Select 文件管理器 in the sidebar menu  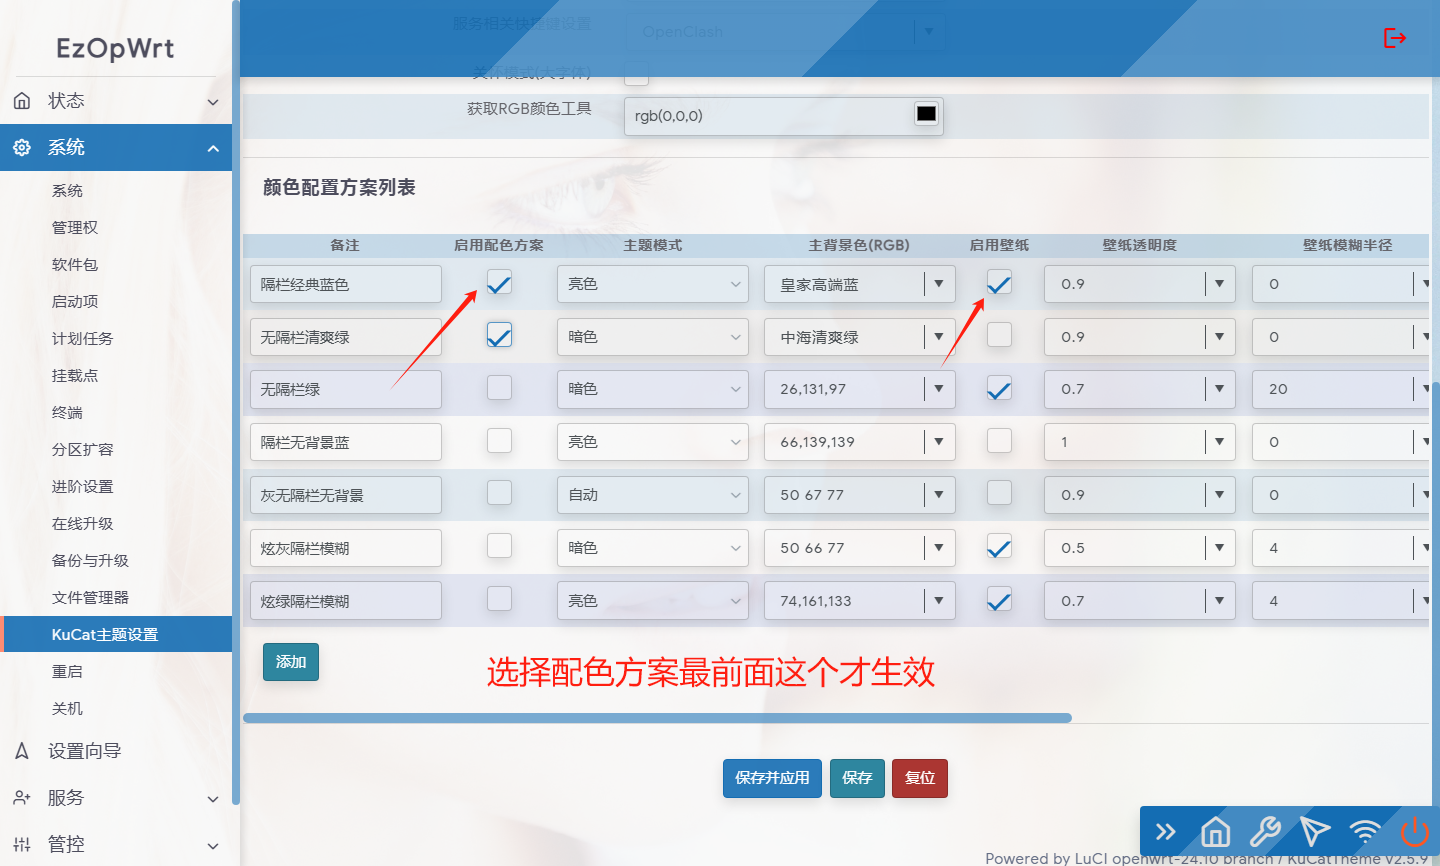[x=90, y=598]
